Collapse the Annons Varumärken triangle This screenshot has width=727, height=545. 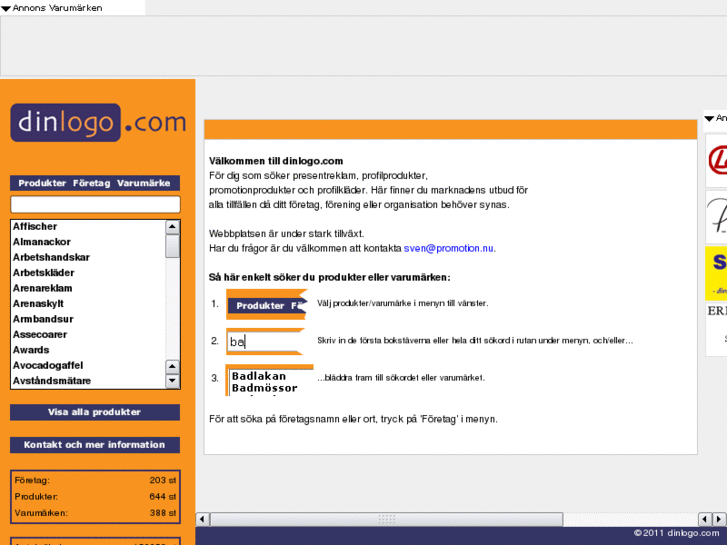[6, 8]
